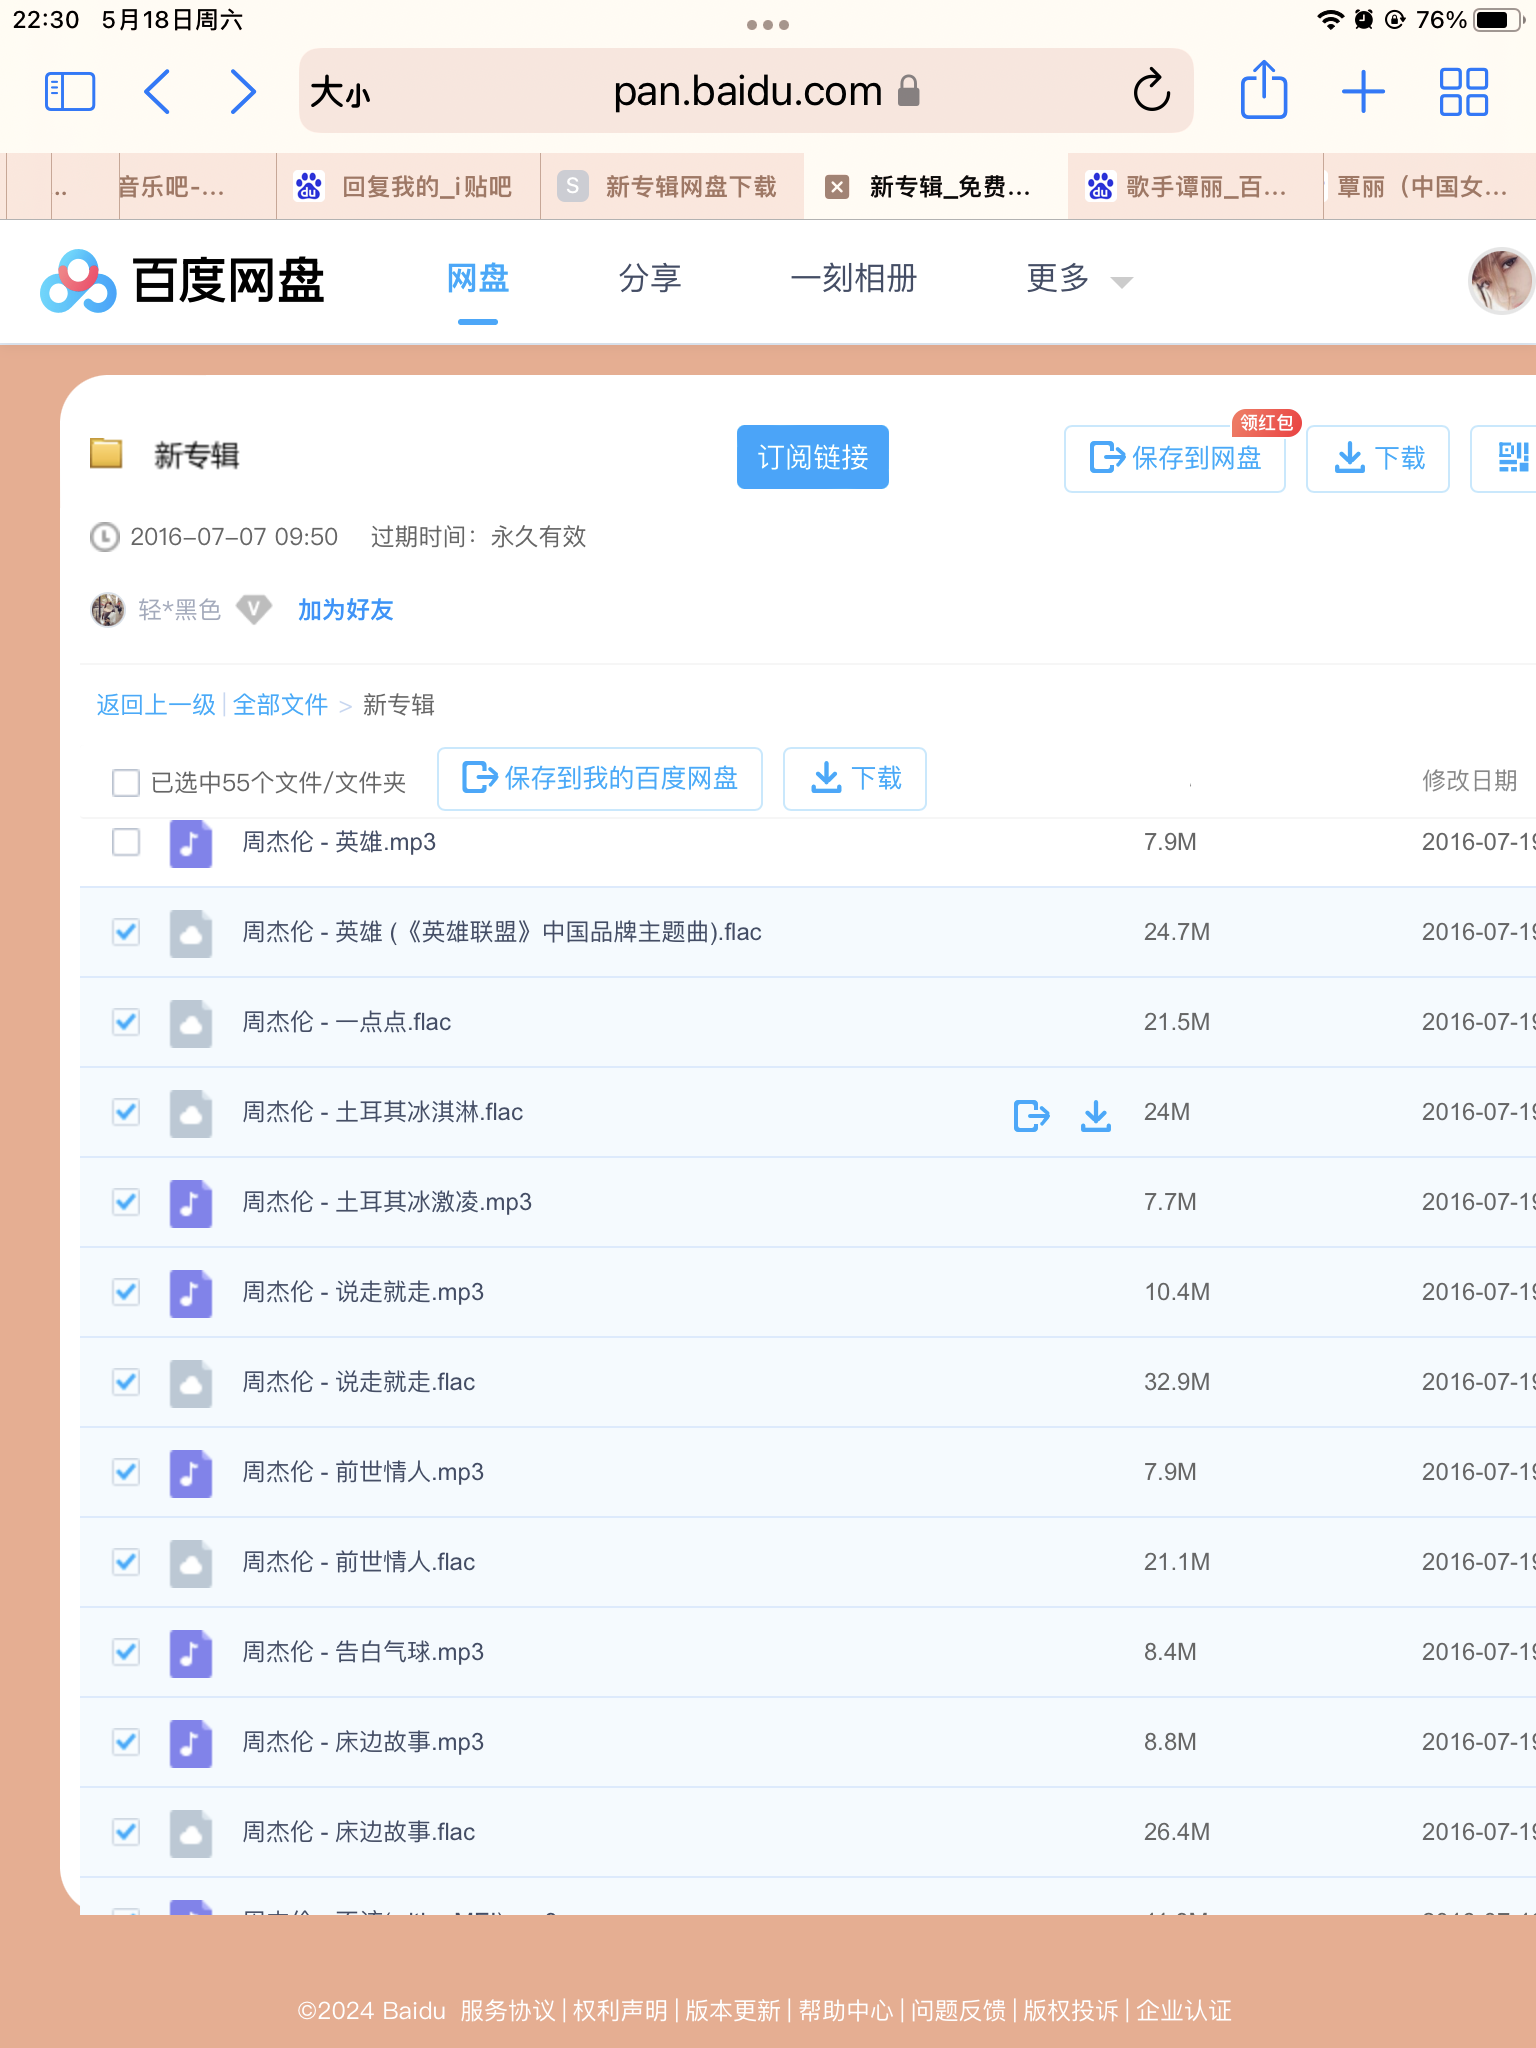Viewport: 1536px width, 2048px height.
Task: Click the 领红包 badge
Action: pos(1266,423)
